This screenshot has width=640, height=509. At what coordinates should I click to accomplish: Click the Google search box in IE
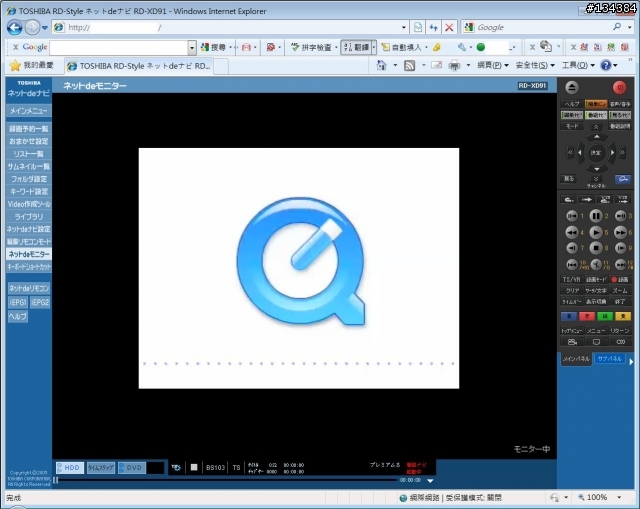coord(544,27)
